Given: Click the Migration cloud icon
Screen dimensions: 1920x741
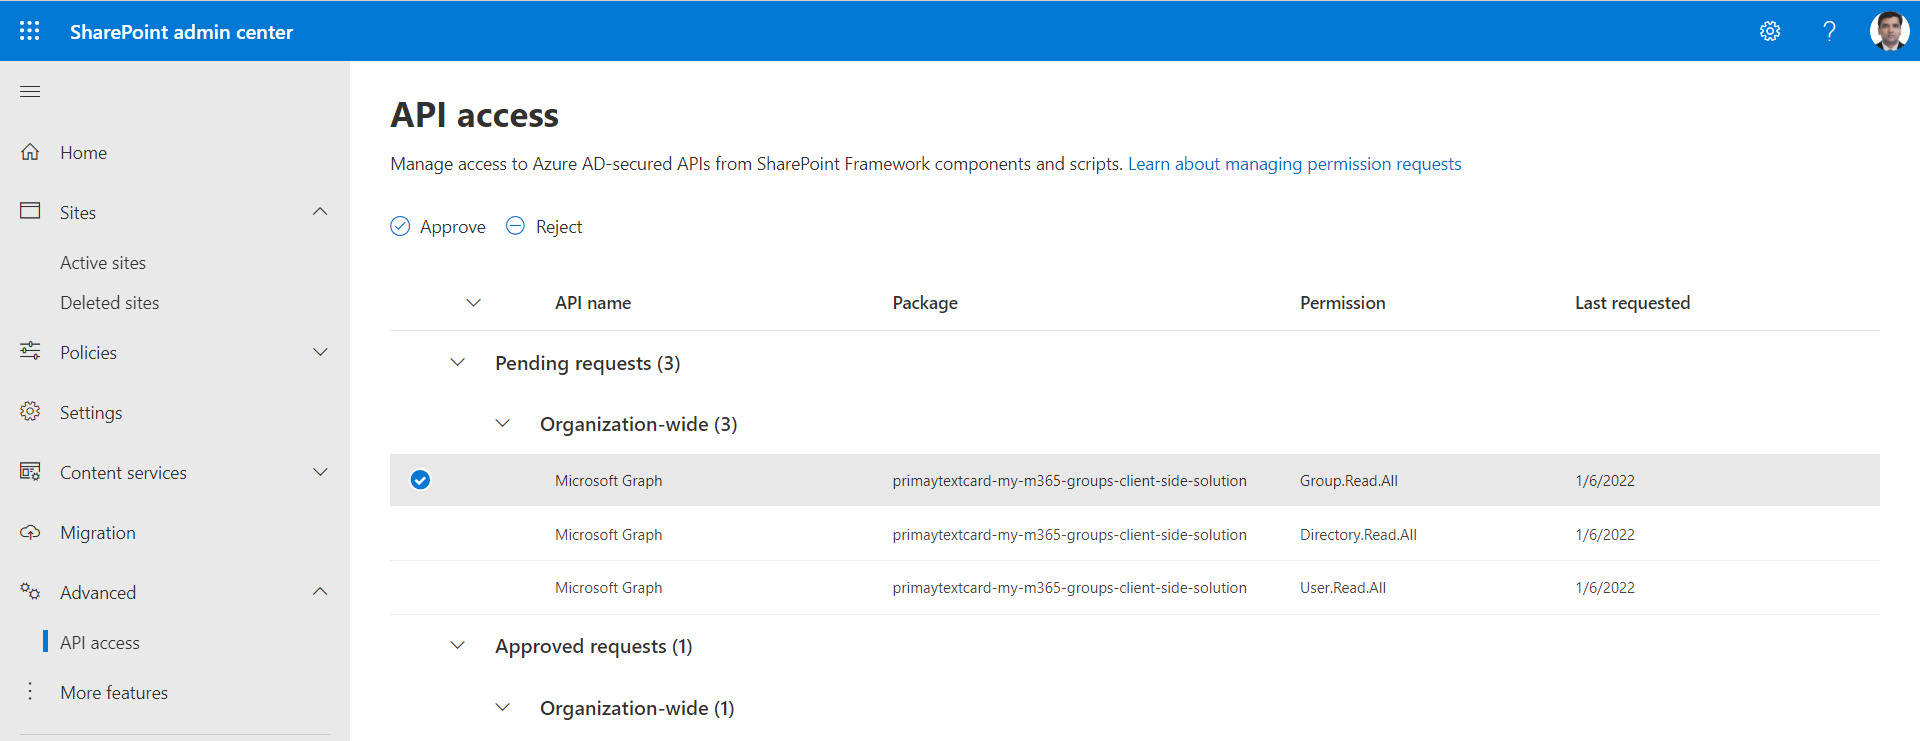Looking at the screenshot, I should [x=30, y=532].
